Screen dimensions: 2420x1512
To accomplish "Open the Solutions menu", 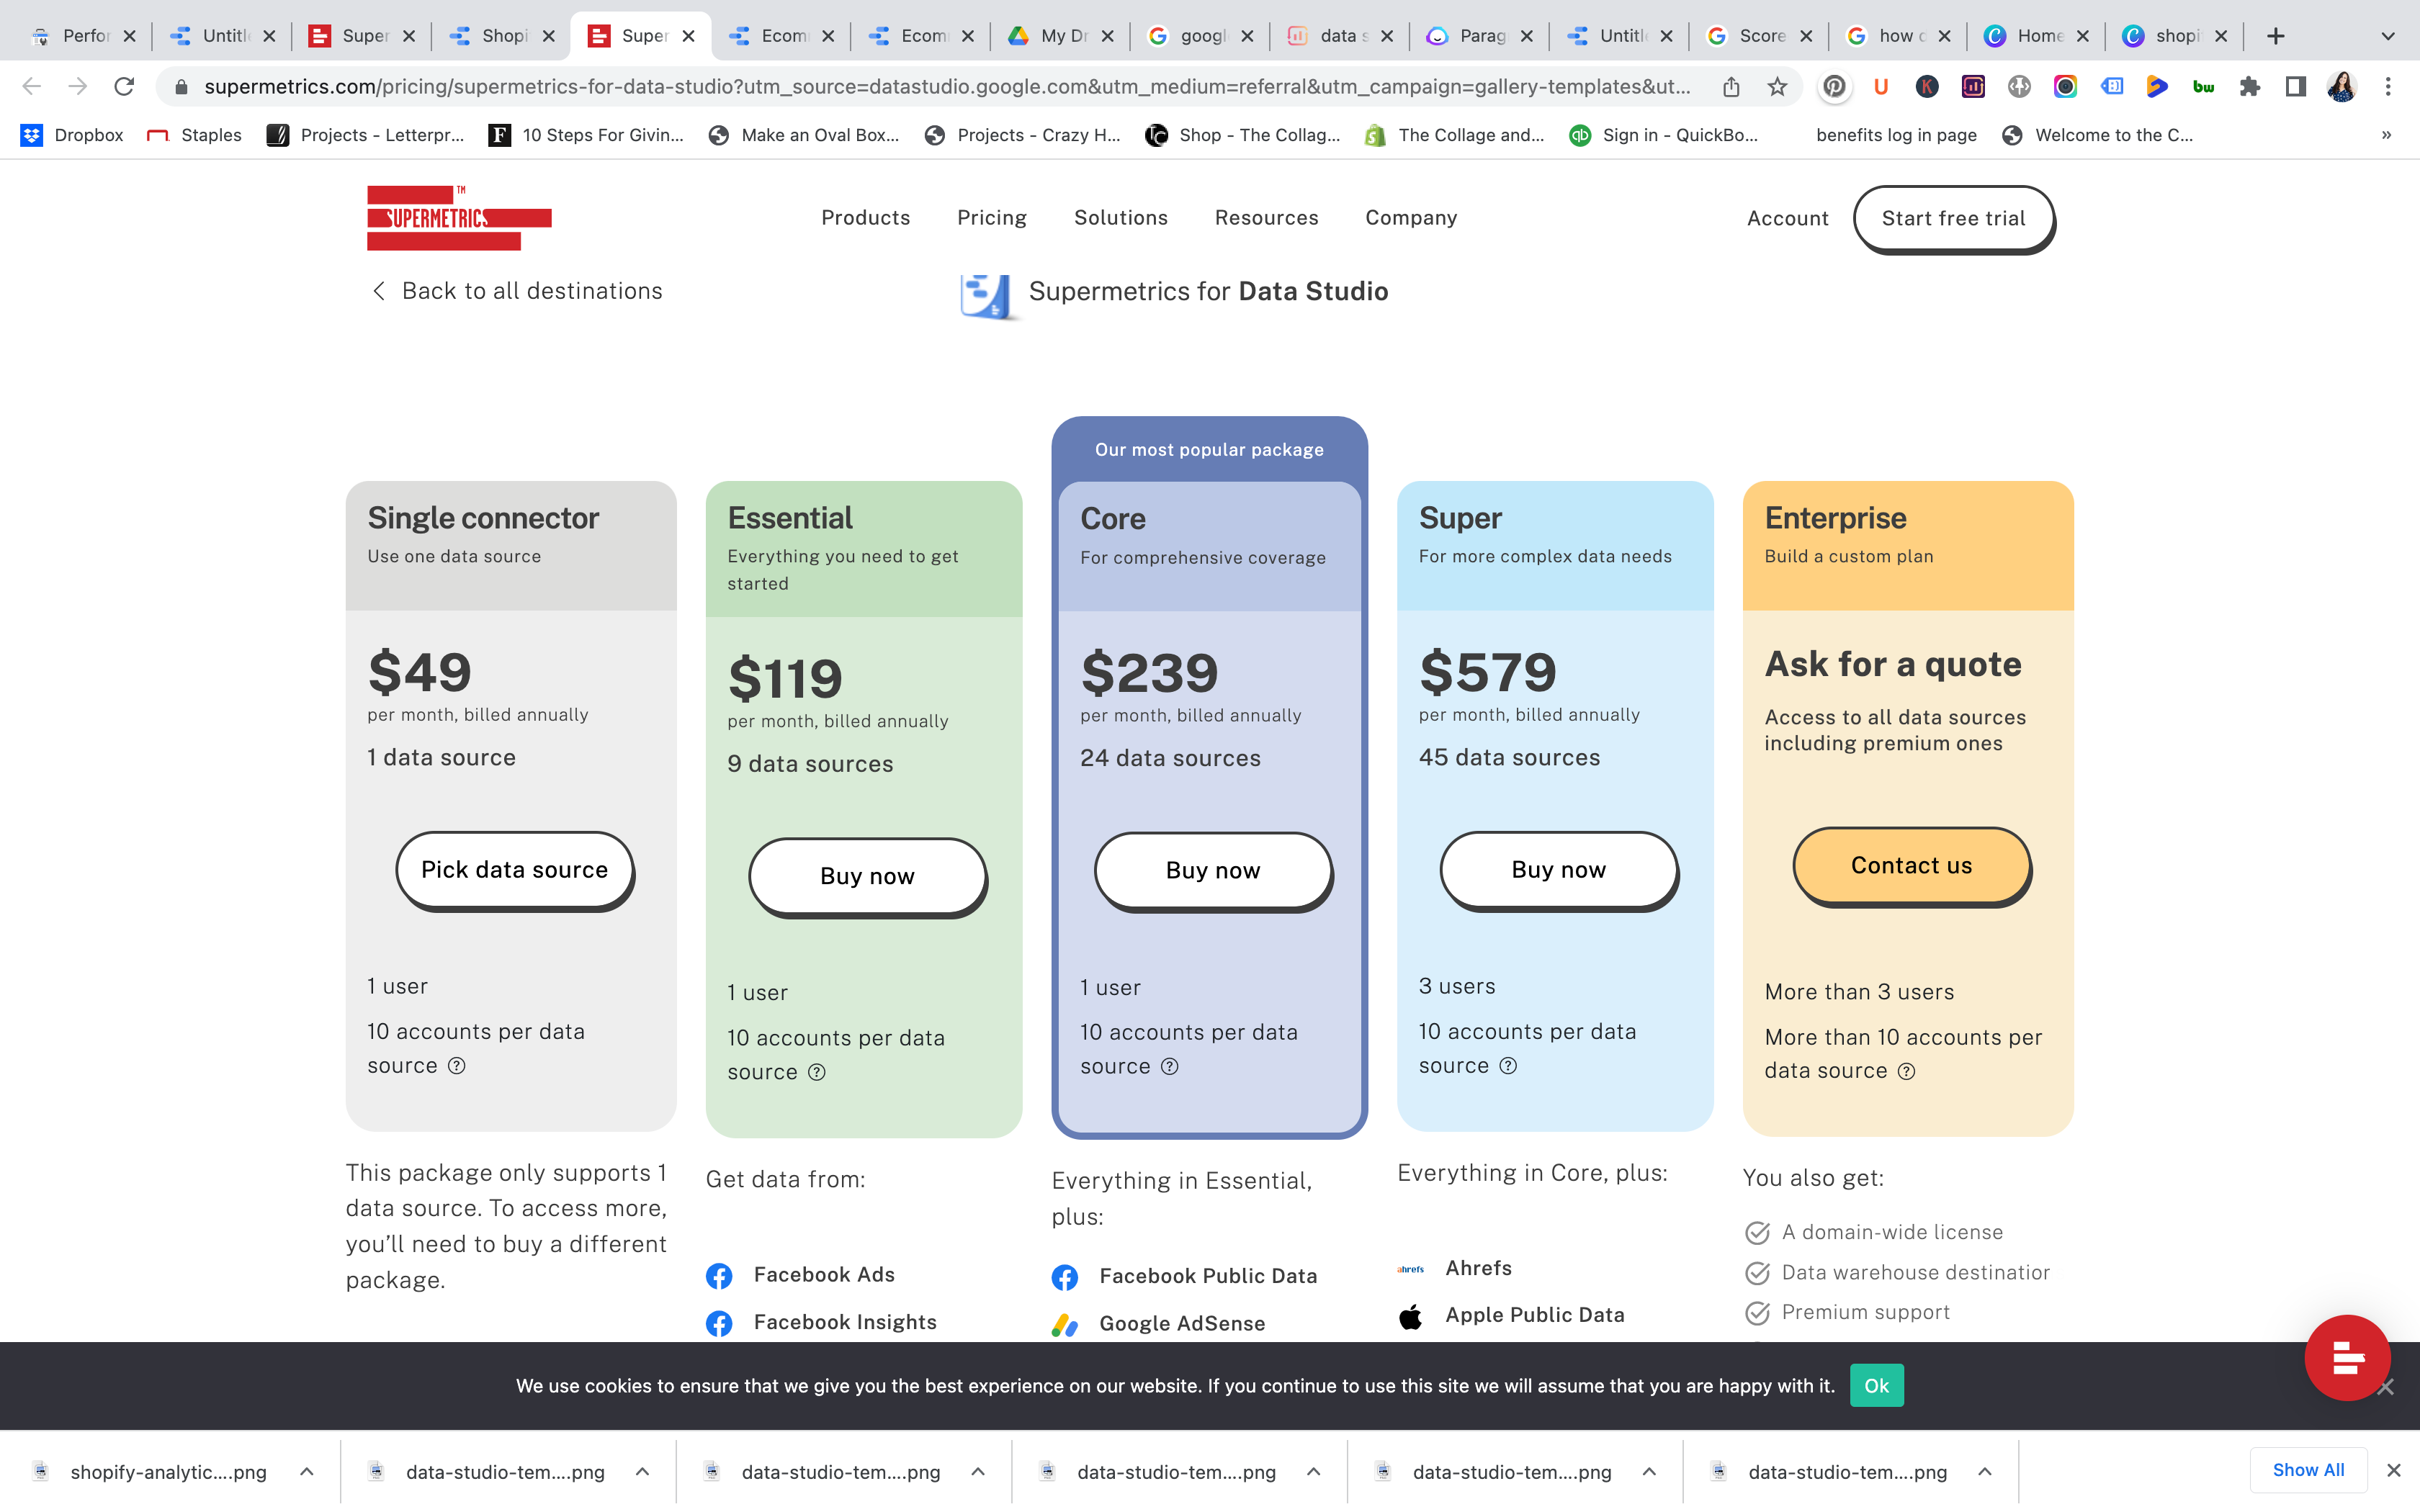I will 1121,218.
